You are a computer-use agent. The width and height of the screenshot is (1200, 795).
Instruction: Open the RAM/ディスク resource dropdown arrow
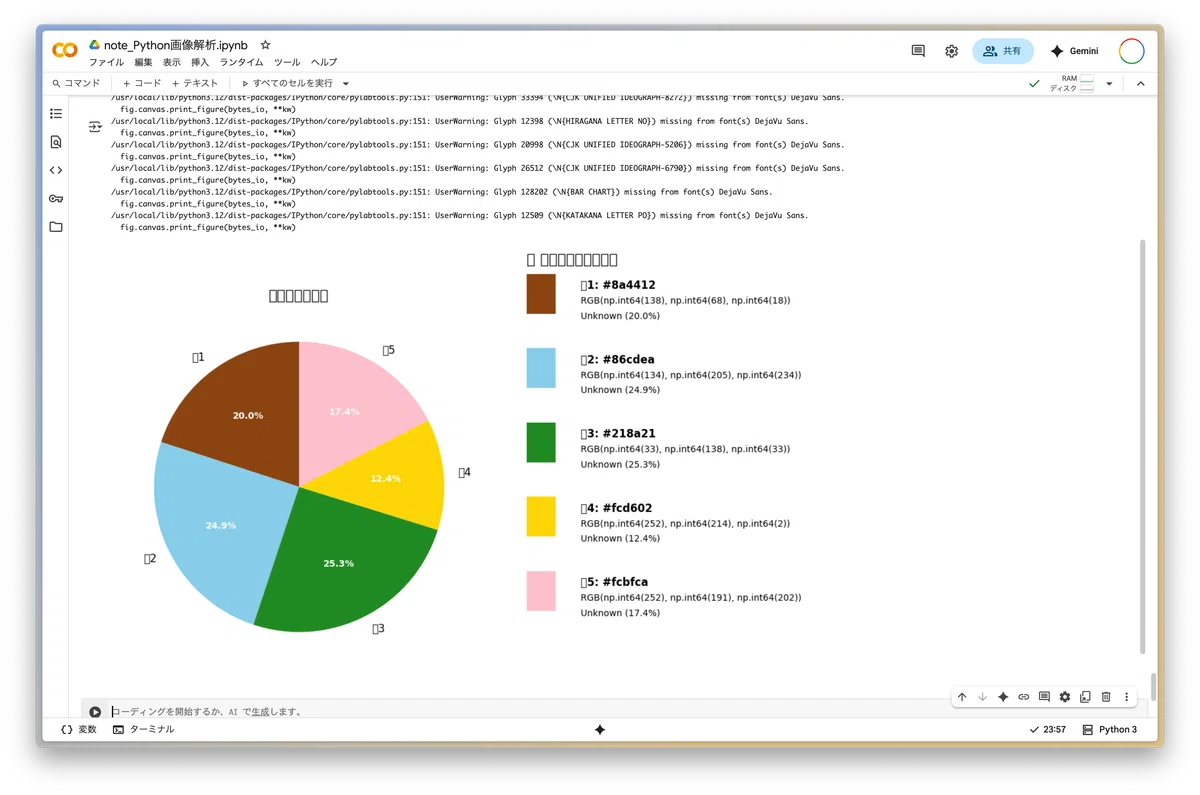tap(1109, 84)
